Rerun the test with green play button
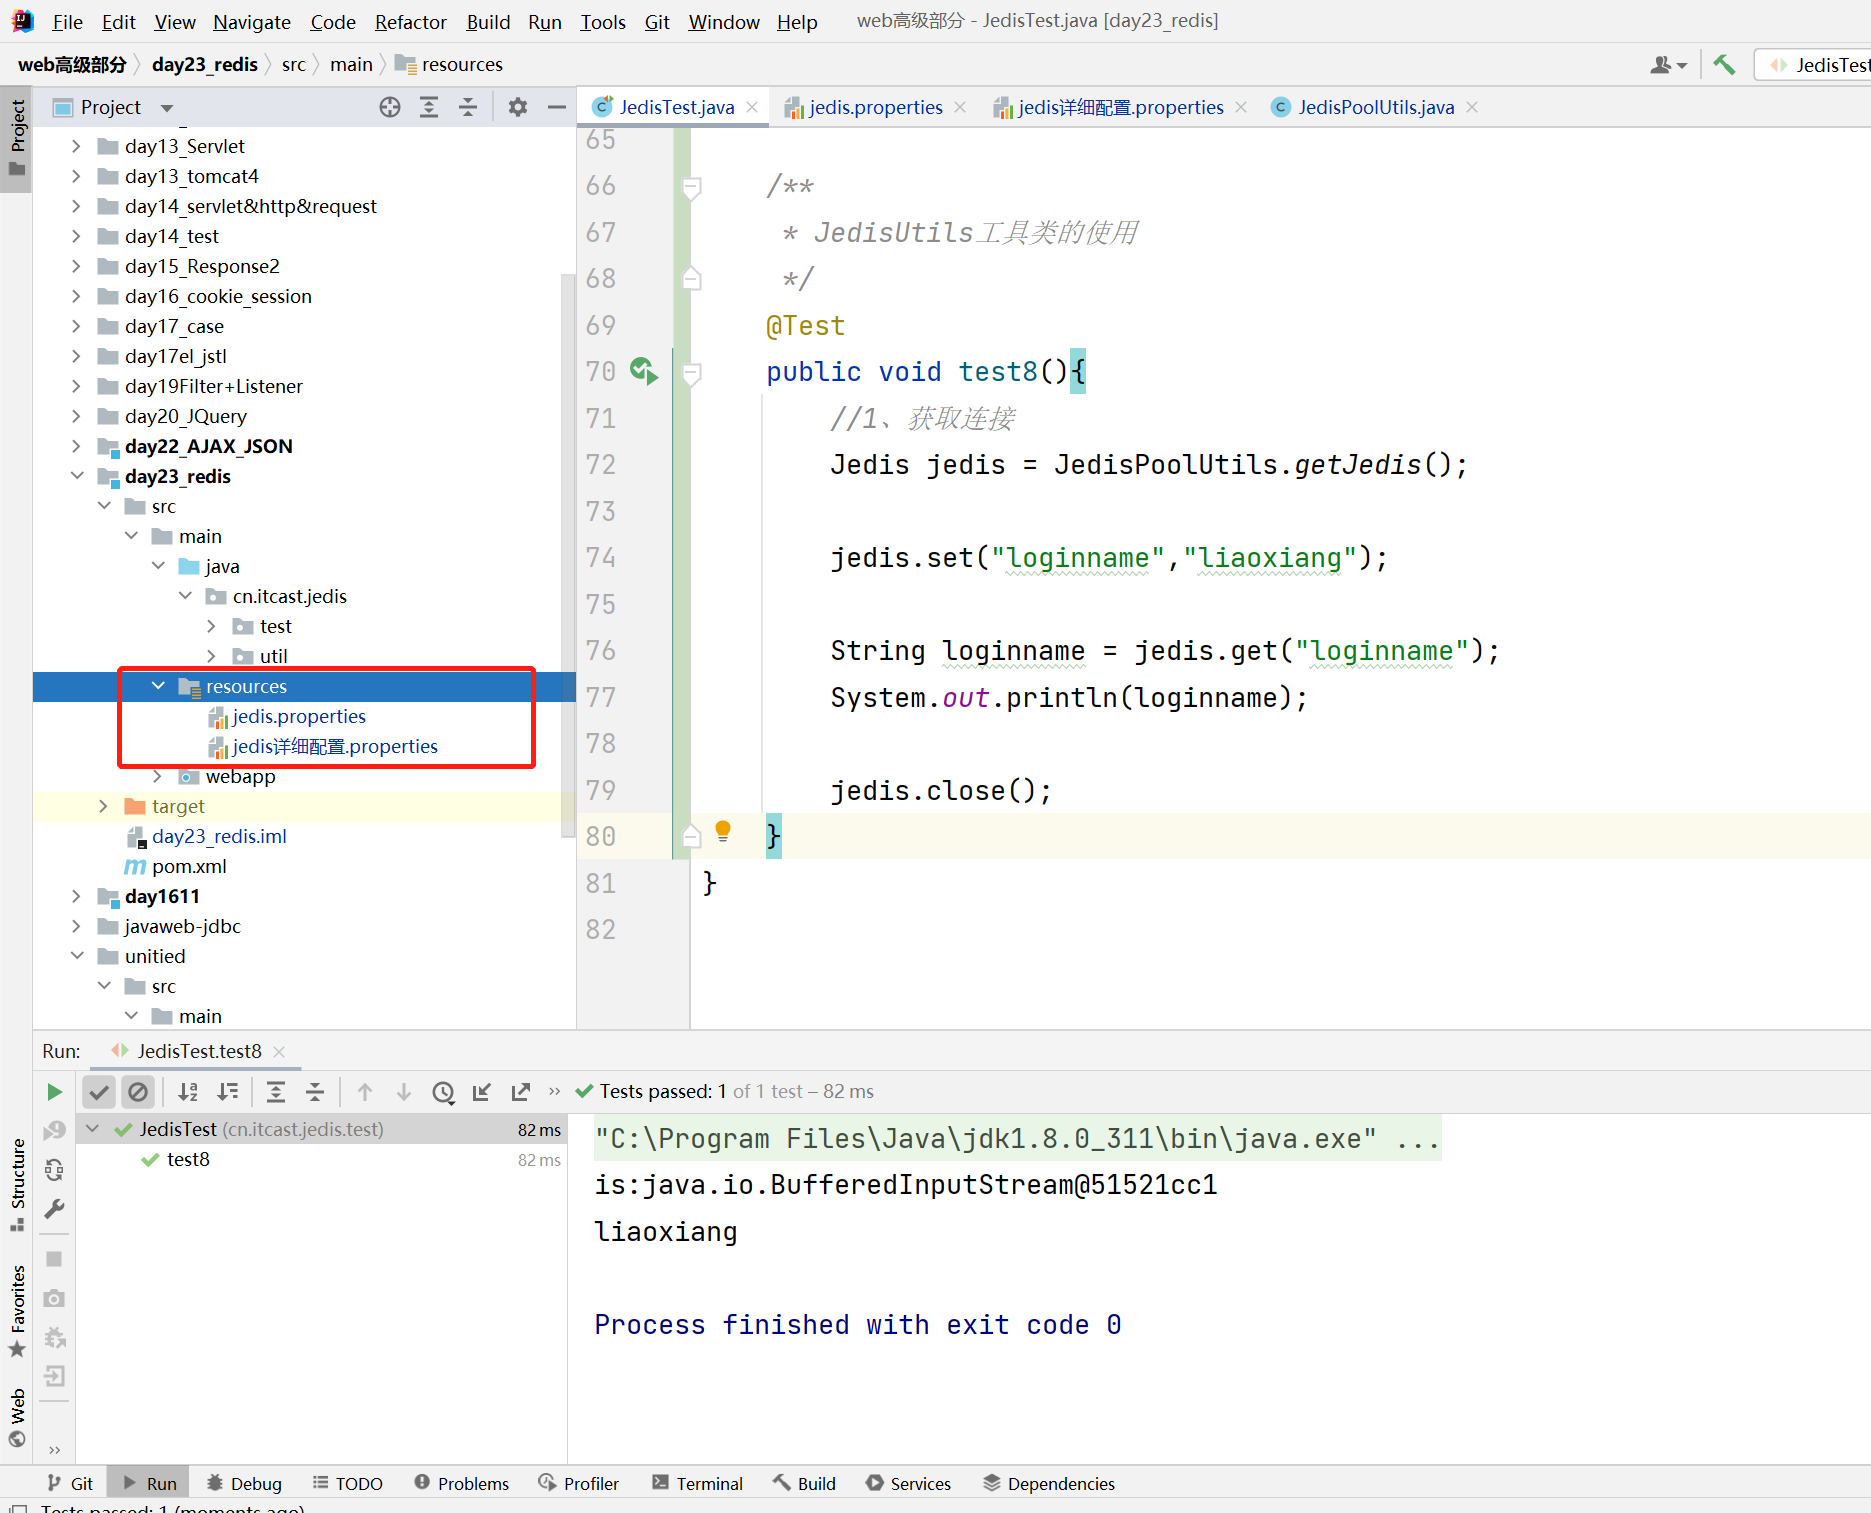This screenshot has height=1513, width=1871. [x=55, y=1092]
